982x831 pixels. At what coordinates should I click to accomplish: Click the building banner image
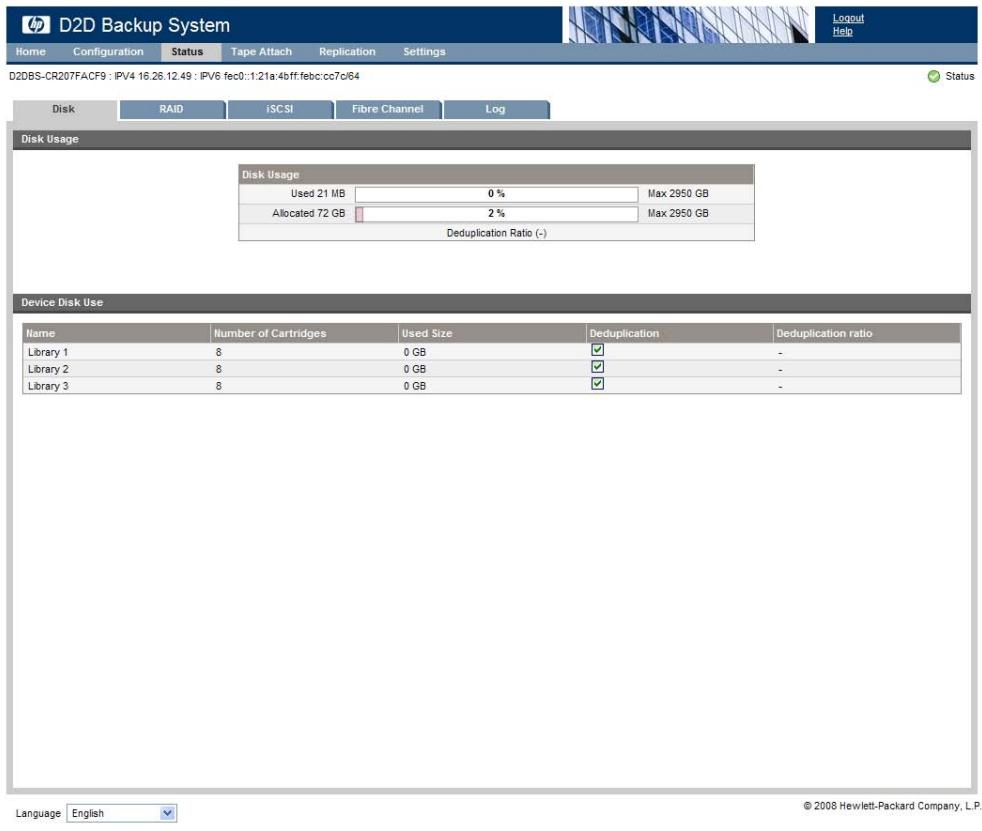click(x=688, y=24)
